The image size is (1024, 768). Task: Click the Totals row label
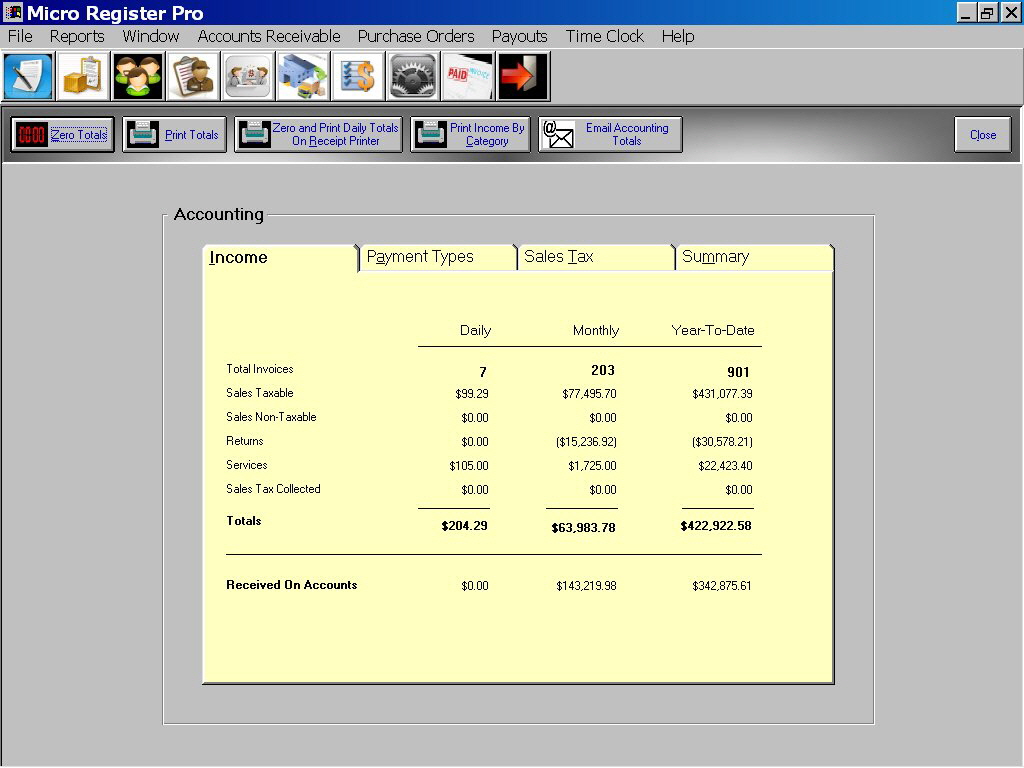[x=244, y=521]
